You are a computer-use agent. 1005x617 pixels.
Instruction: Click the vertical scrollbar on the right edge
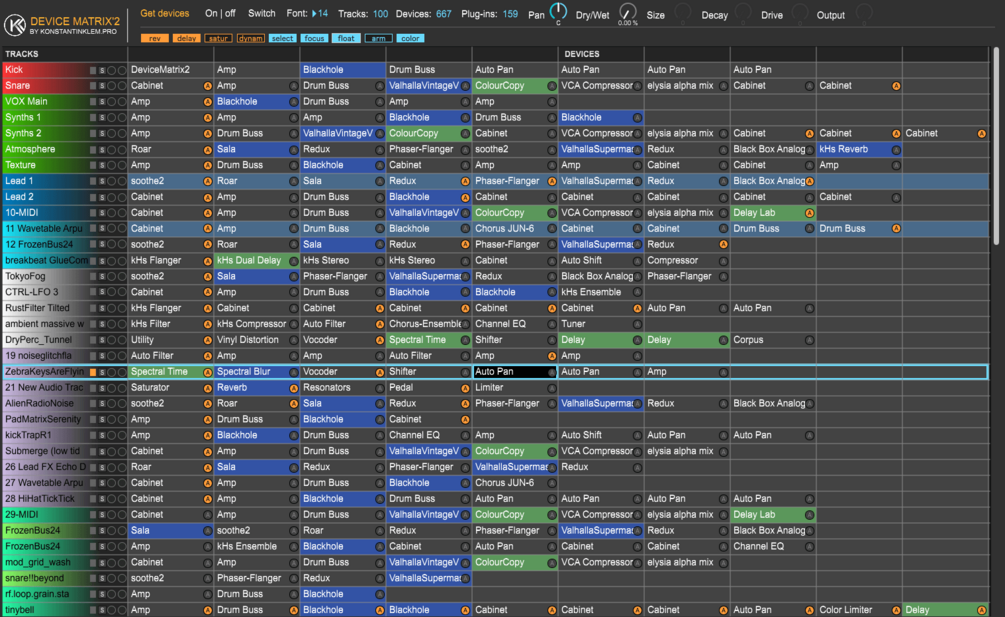(996, 147)
